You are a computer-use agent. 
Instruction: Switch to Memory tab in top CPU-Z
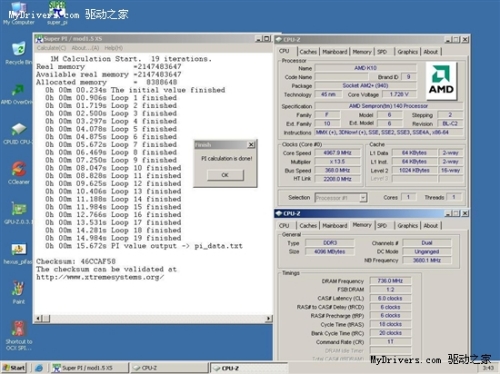click(362, 52)
